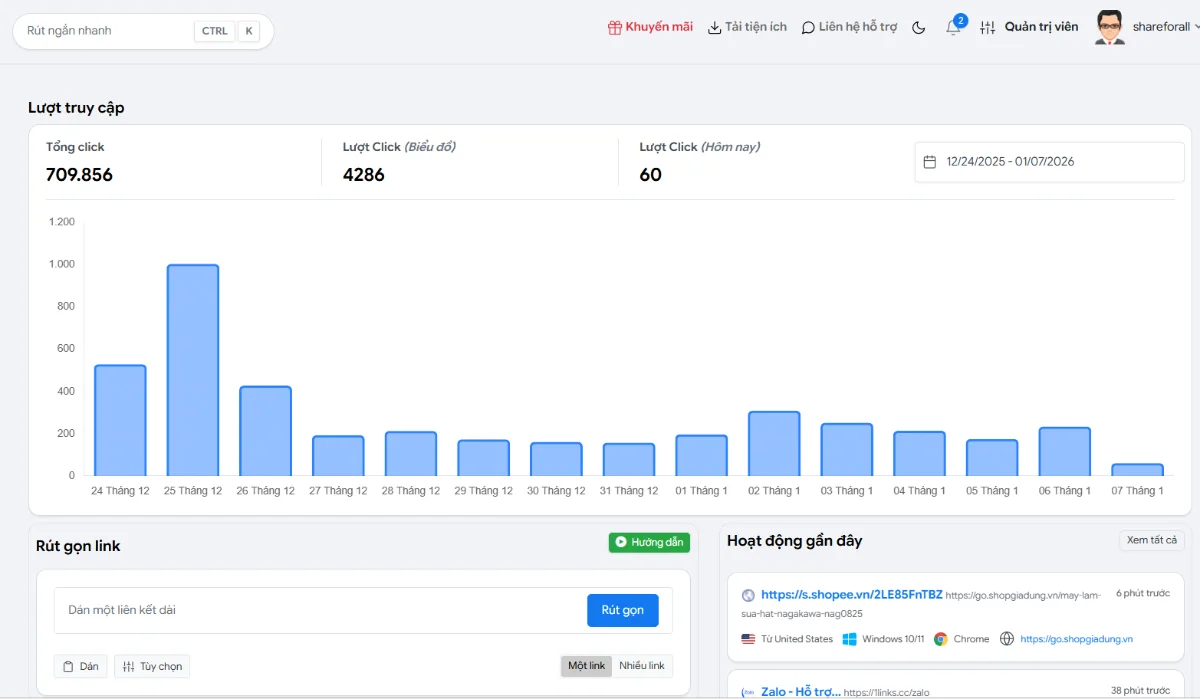Open notifications via the bell icon
1200x699 pixels.
(x=952, y=30)
